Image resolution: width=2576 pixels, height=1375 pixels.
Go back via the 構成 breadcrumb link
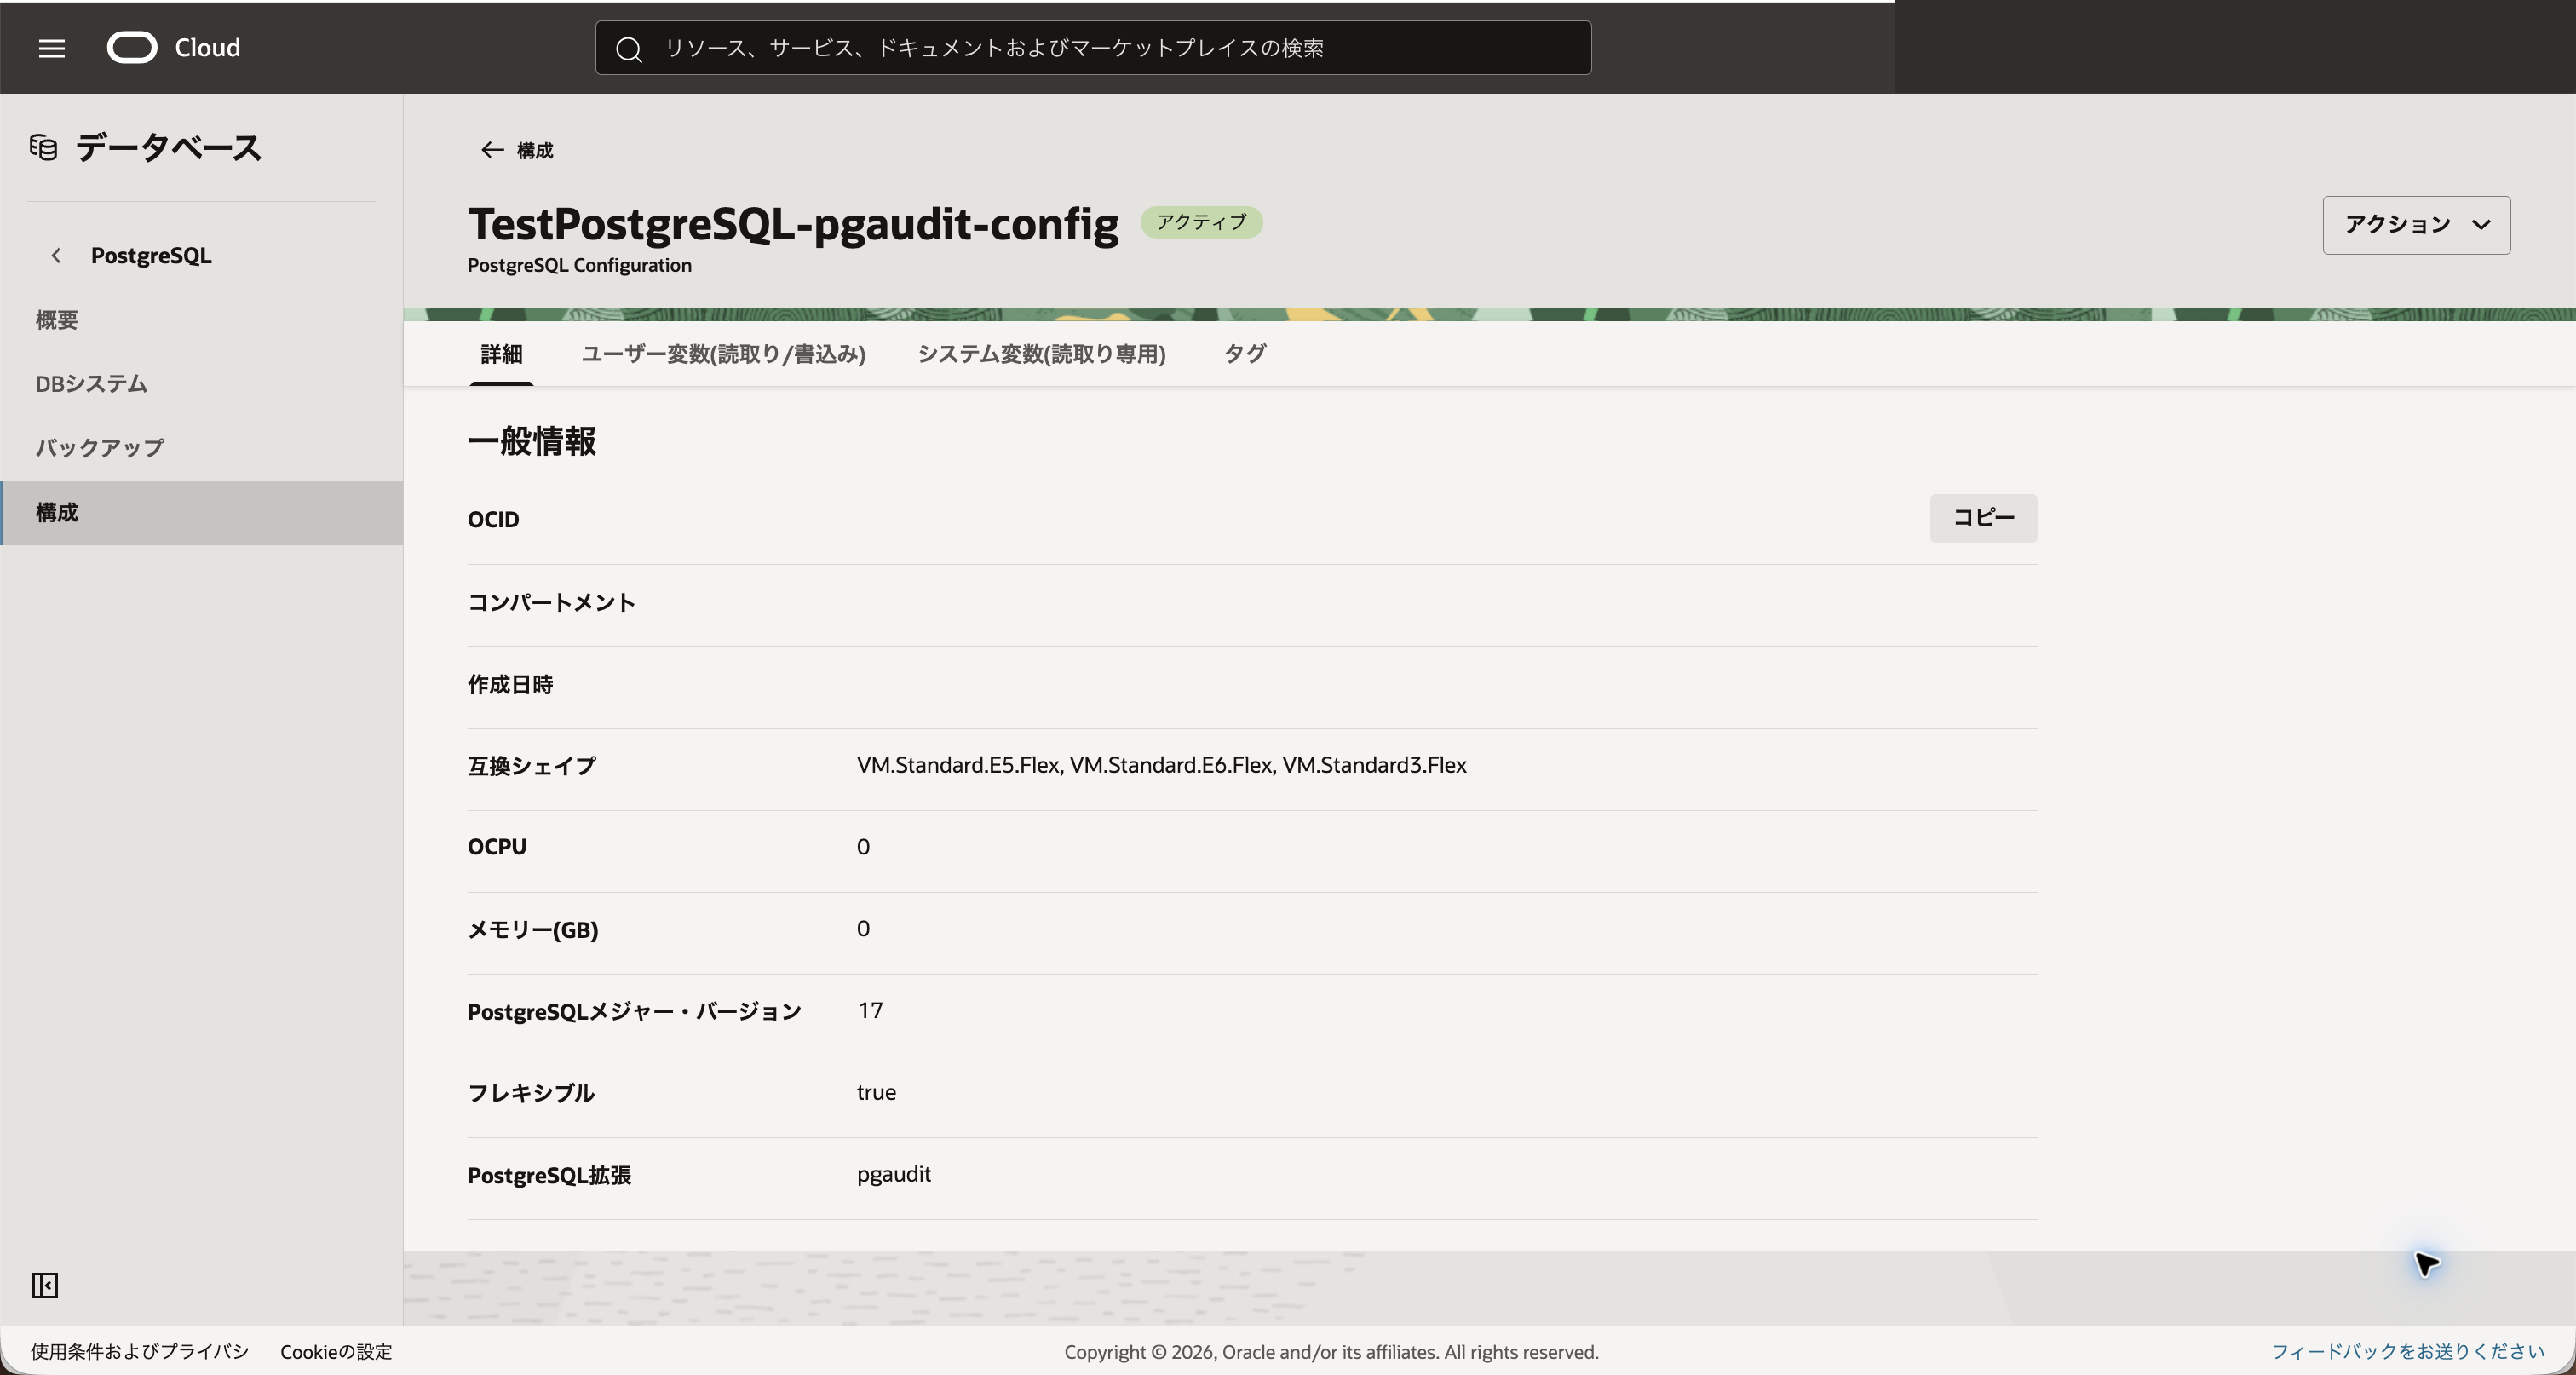coord(535,150)
